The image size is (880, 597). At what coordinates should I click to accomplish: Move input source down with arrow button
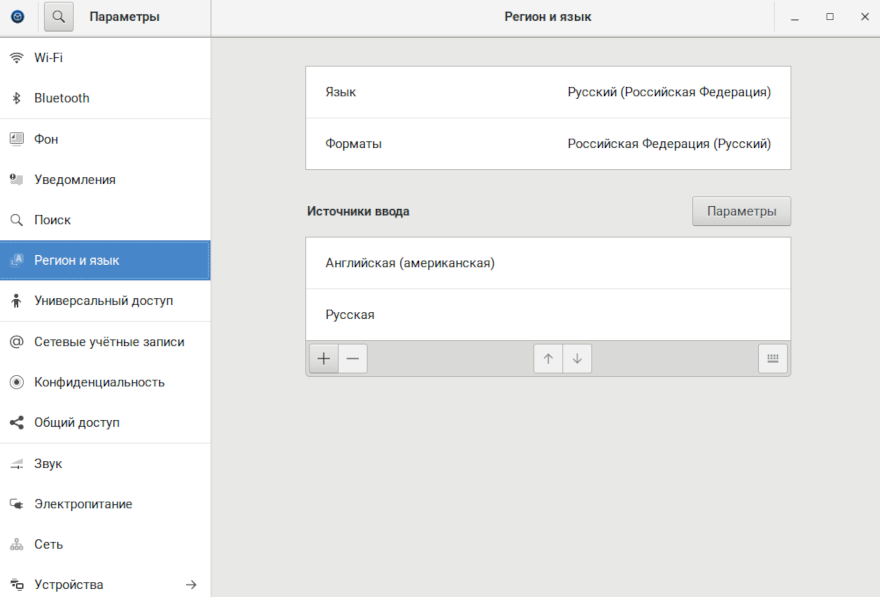[577, 358]
